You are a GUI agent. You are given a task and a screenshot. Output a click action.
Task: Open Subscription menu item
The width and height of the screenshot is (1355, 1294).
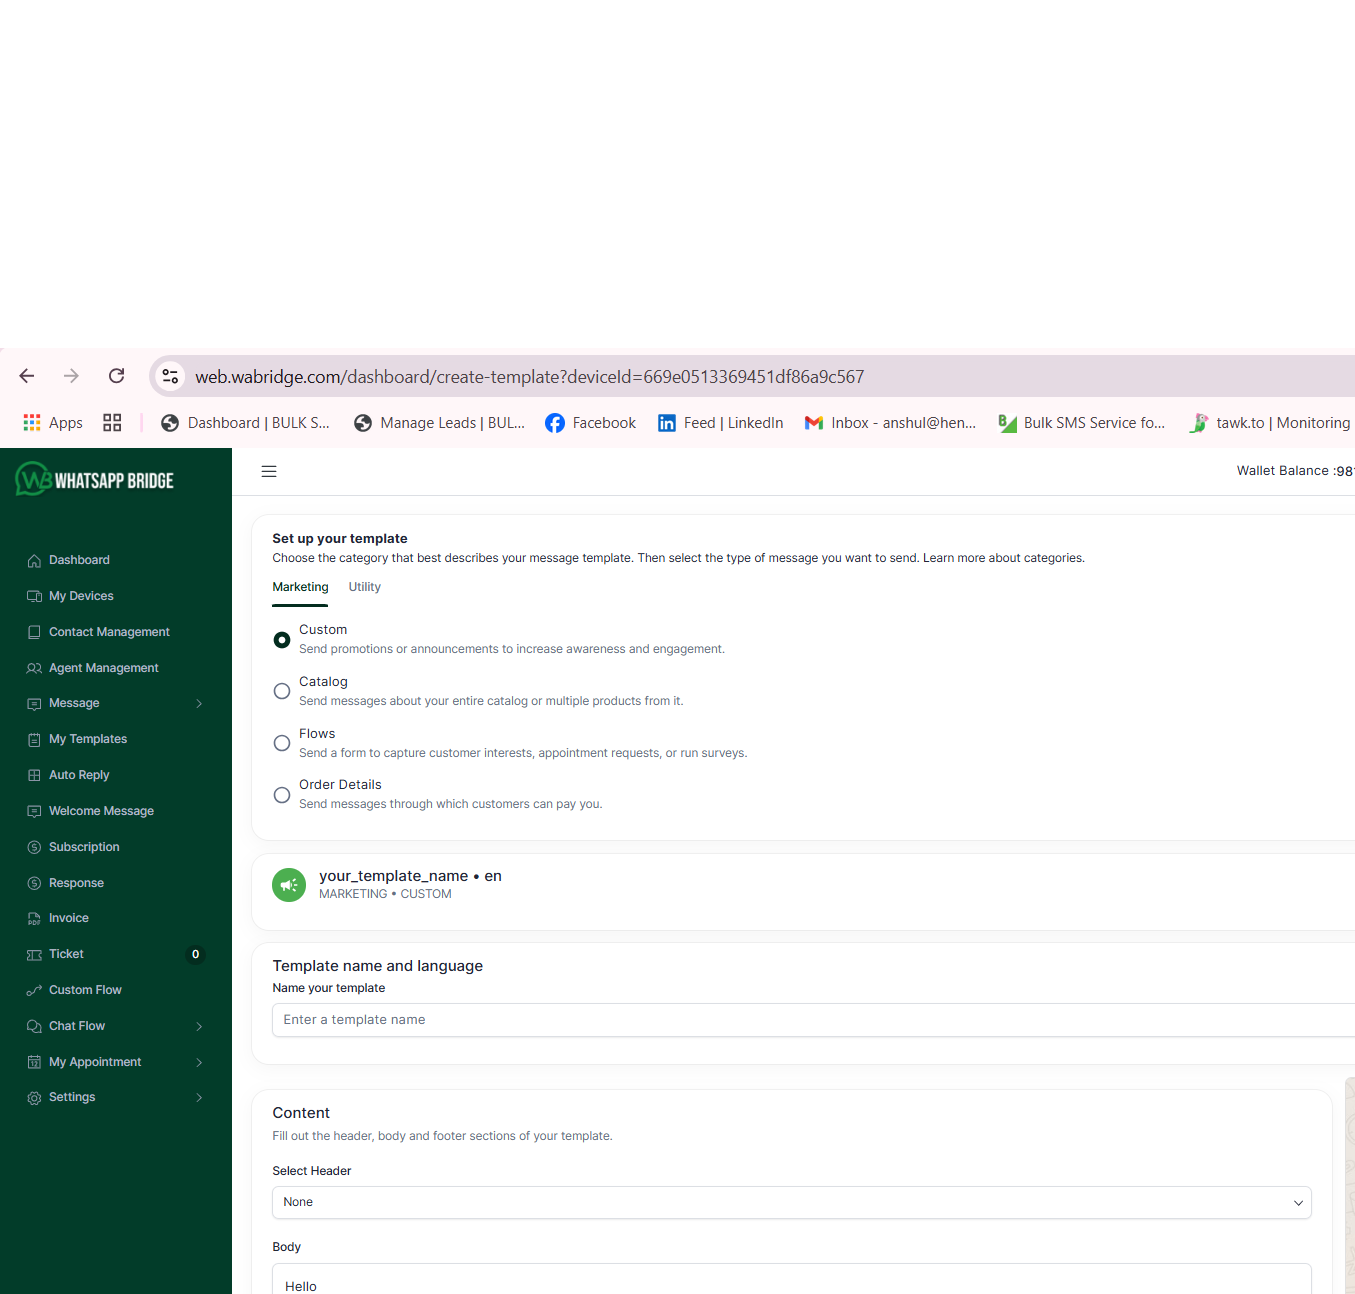(x=84, y=847)
